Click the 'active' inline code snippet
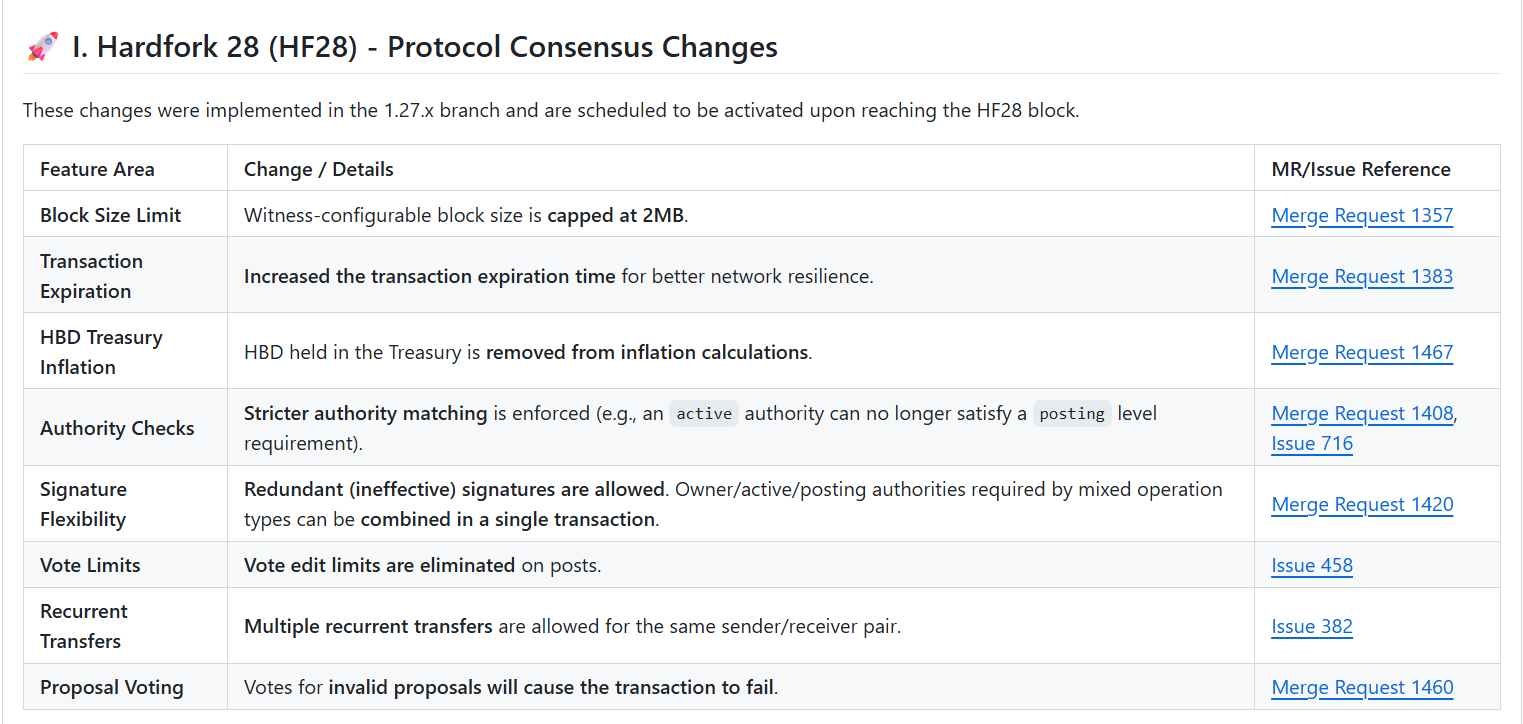Image resolution: width=1523 pixels, height=724 pixels. [704, 414]
